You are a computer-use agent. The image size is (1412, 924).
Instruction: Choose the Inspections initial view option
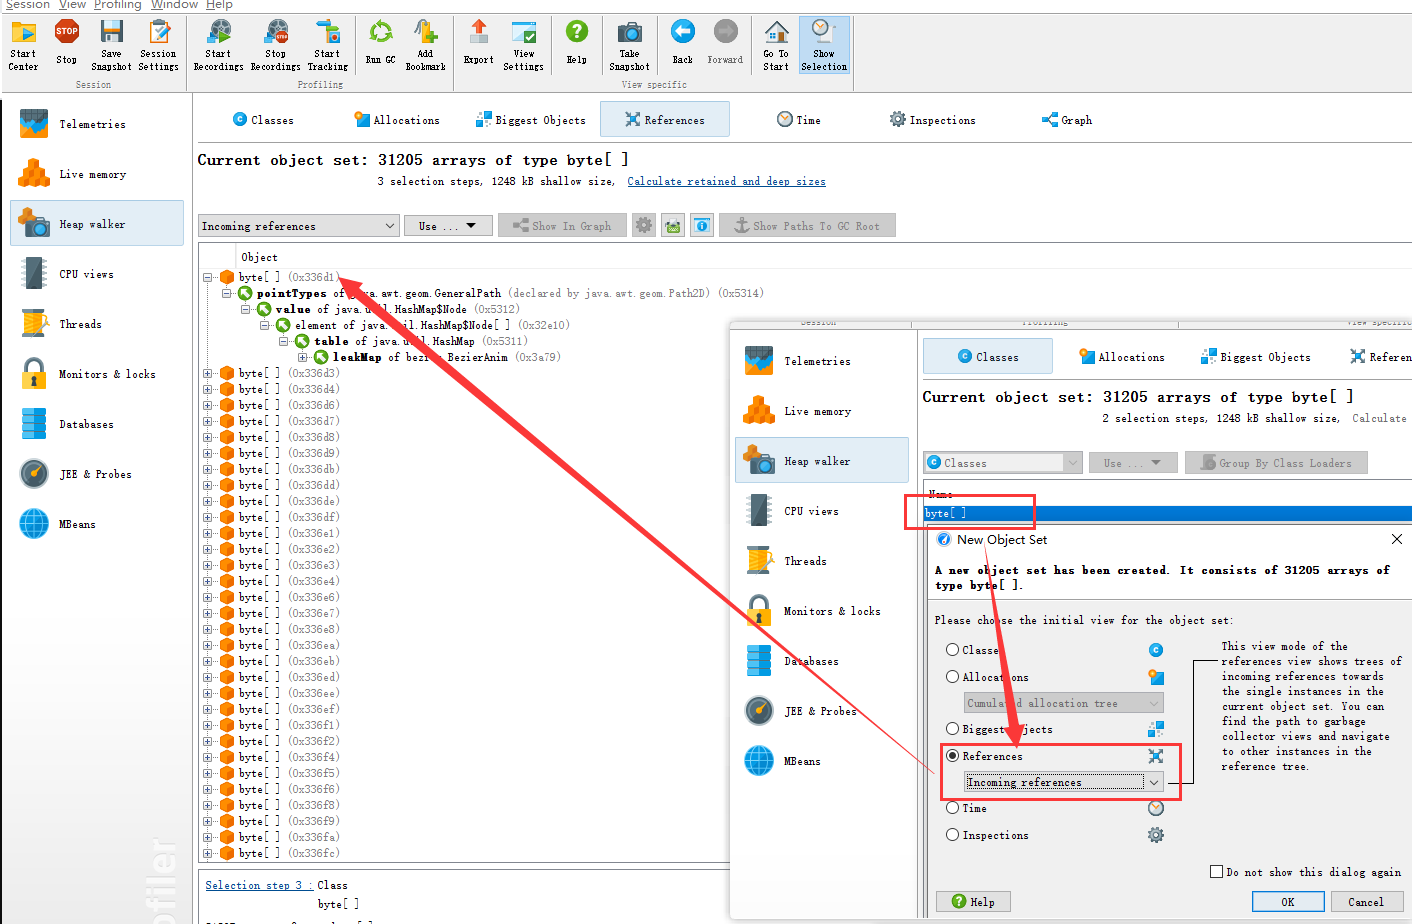[x=951, y=834]
